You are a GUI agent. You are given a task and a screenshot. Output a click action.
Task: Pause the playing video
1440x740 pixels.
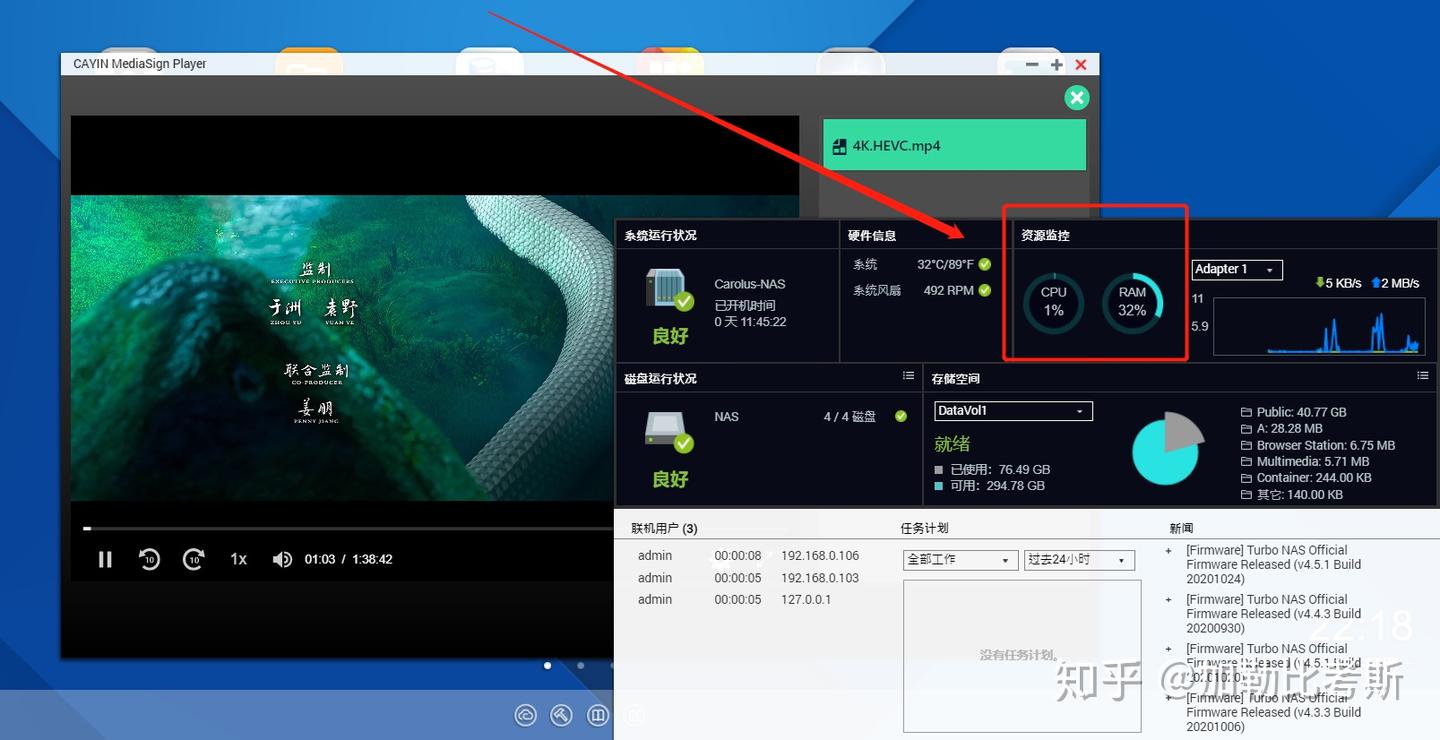click(x=105, y=559)
